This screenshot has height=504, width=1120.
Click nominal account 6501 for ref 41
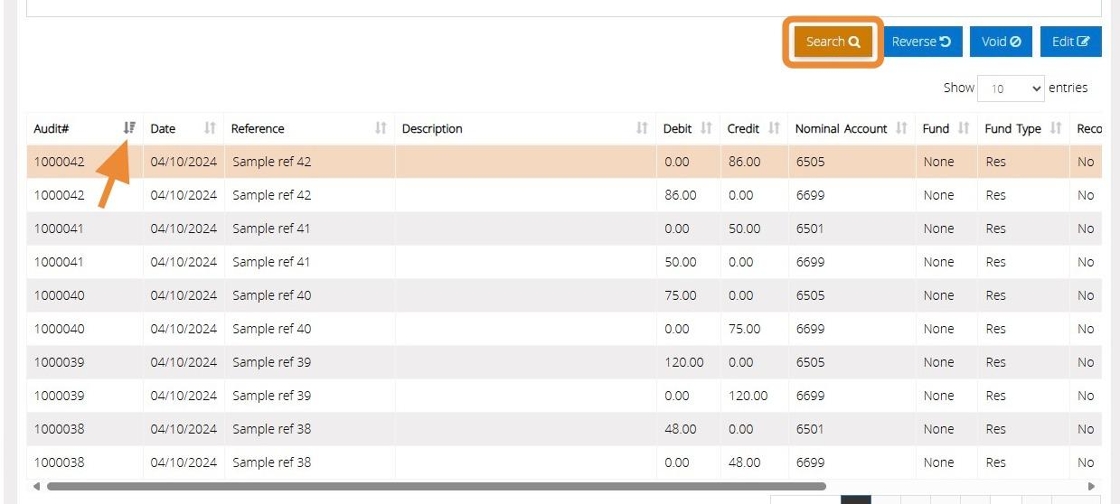click(x=810, y=228)
